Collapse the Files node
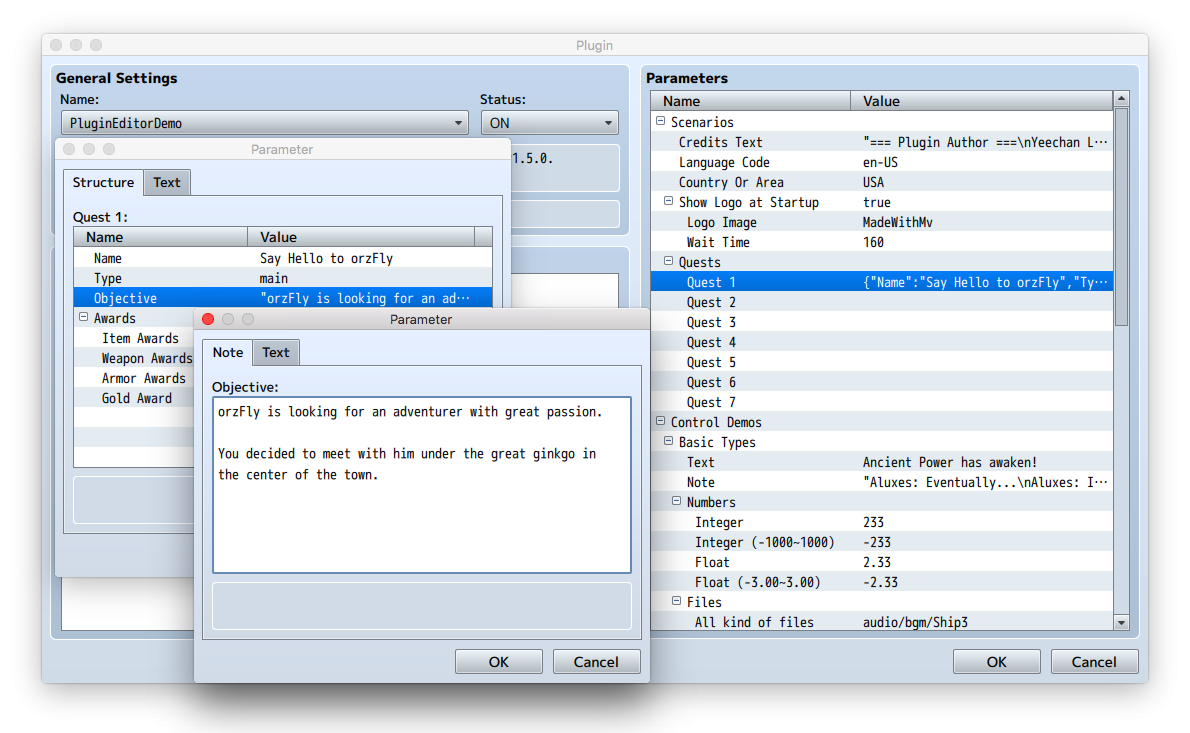Viewport: 1190px width, 733px height. (x=676, y=601)
